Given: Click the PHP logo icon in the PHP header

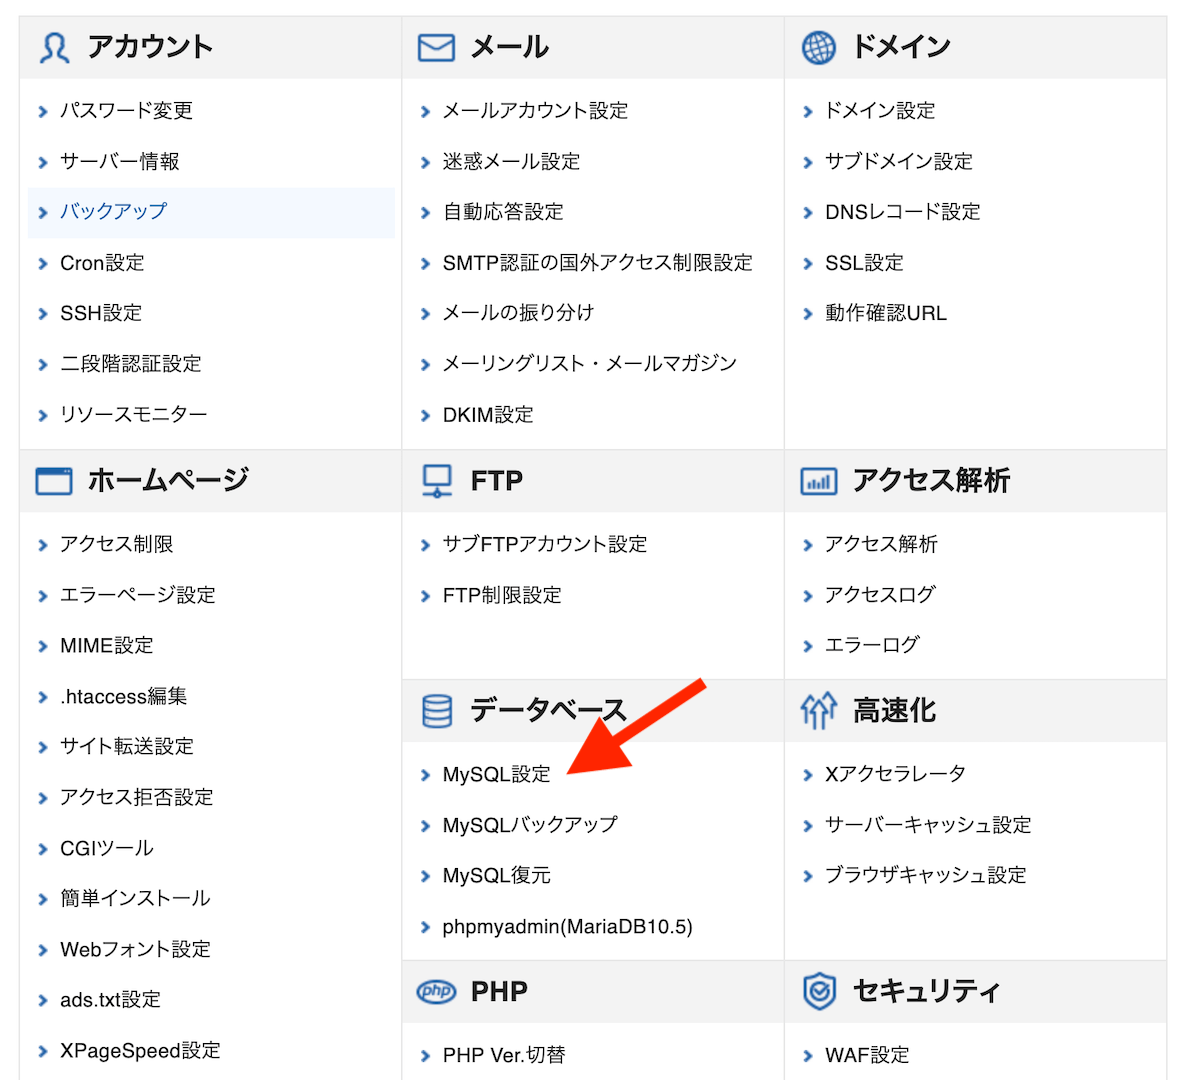Looking at the screenshot, I should [x=437, y=991].
